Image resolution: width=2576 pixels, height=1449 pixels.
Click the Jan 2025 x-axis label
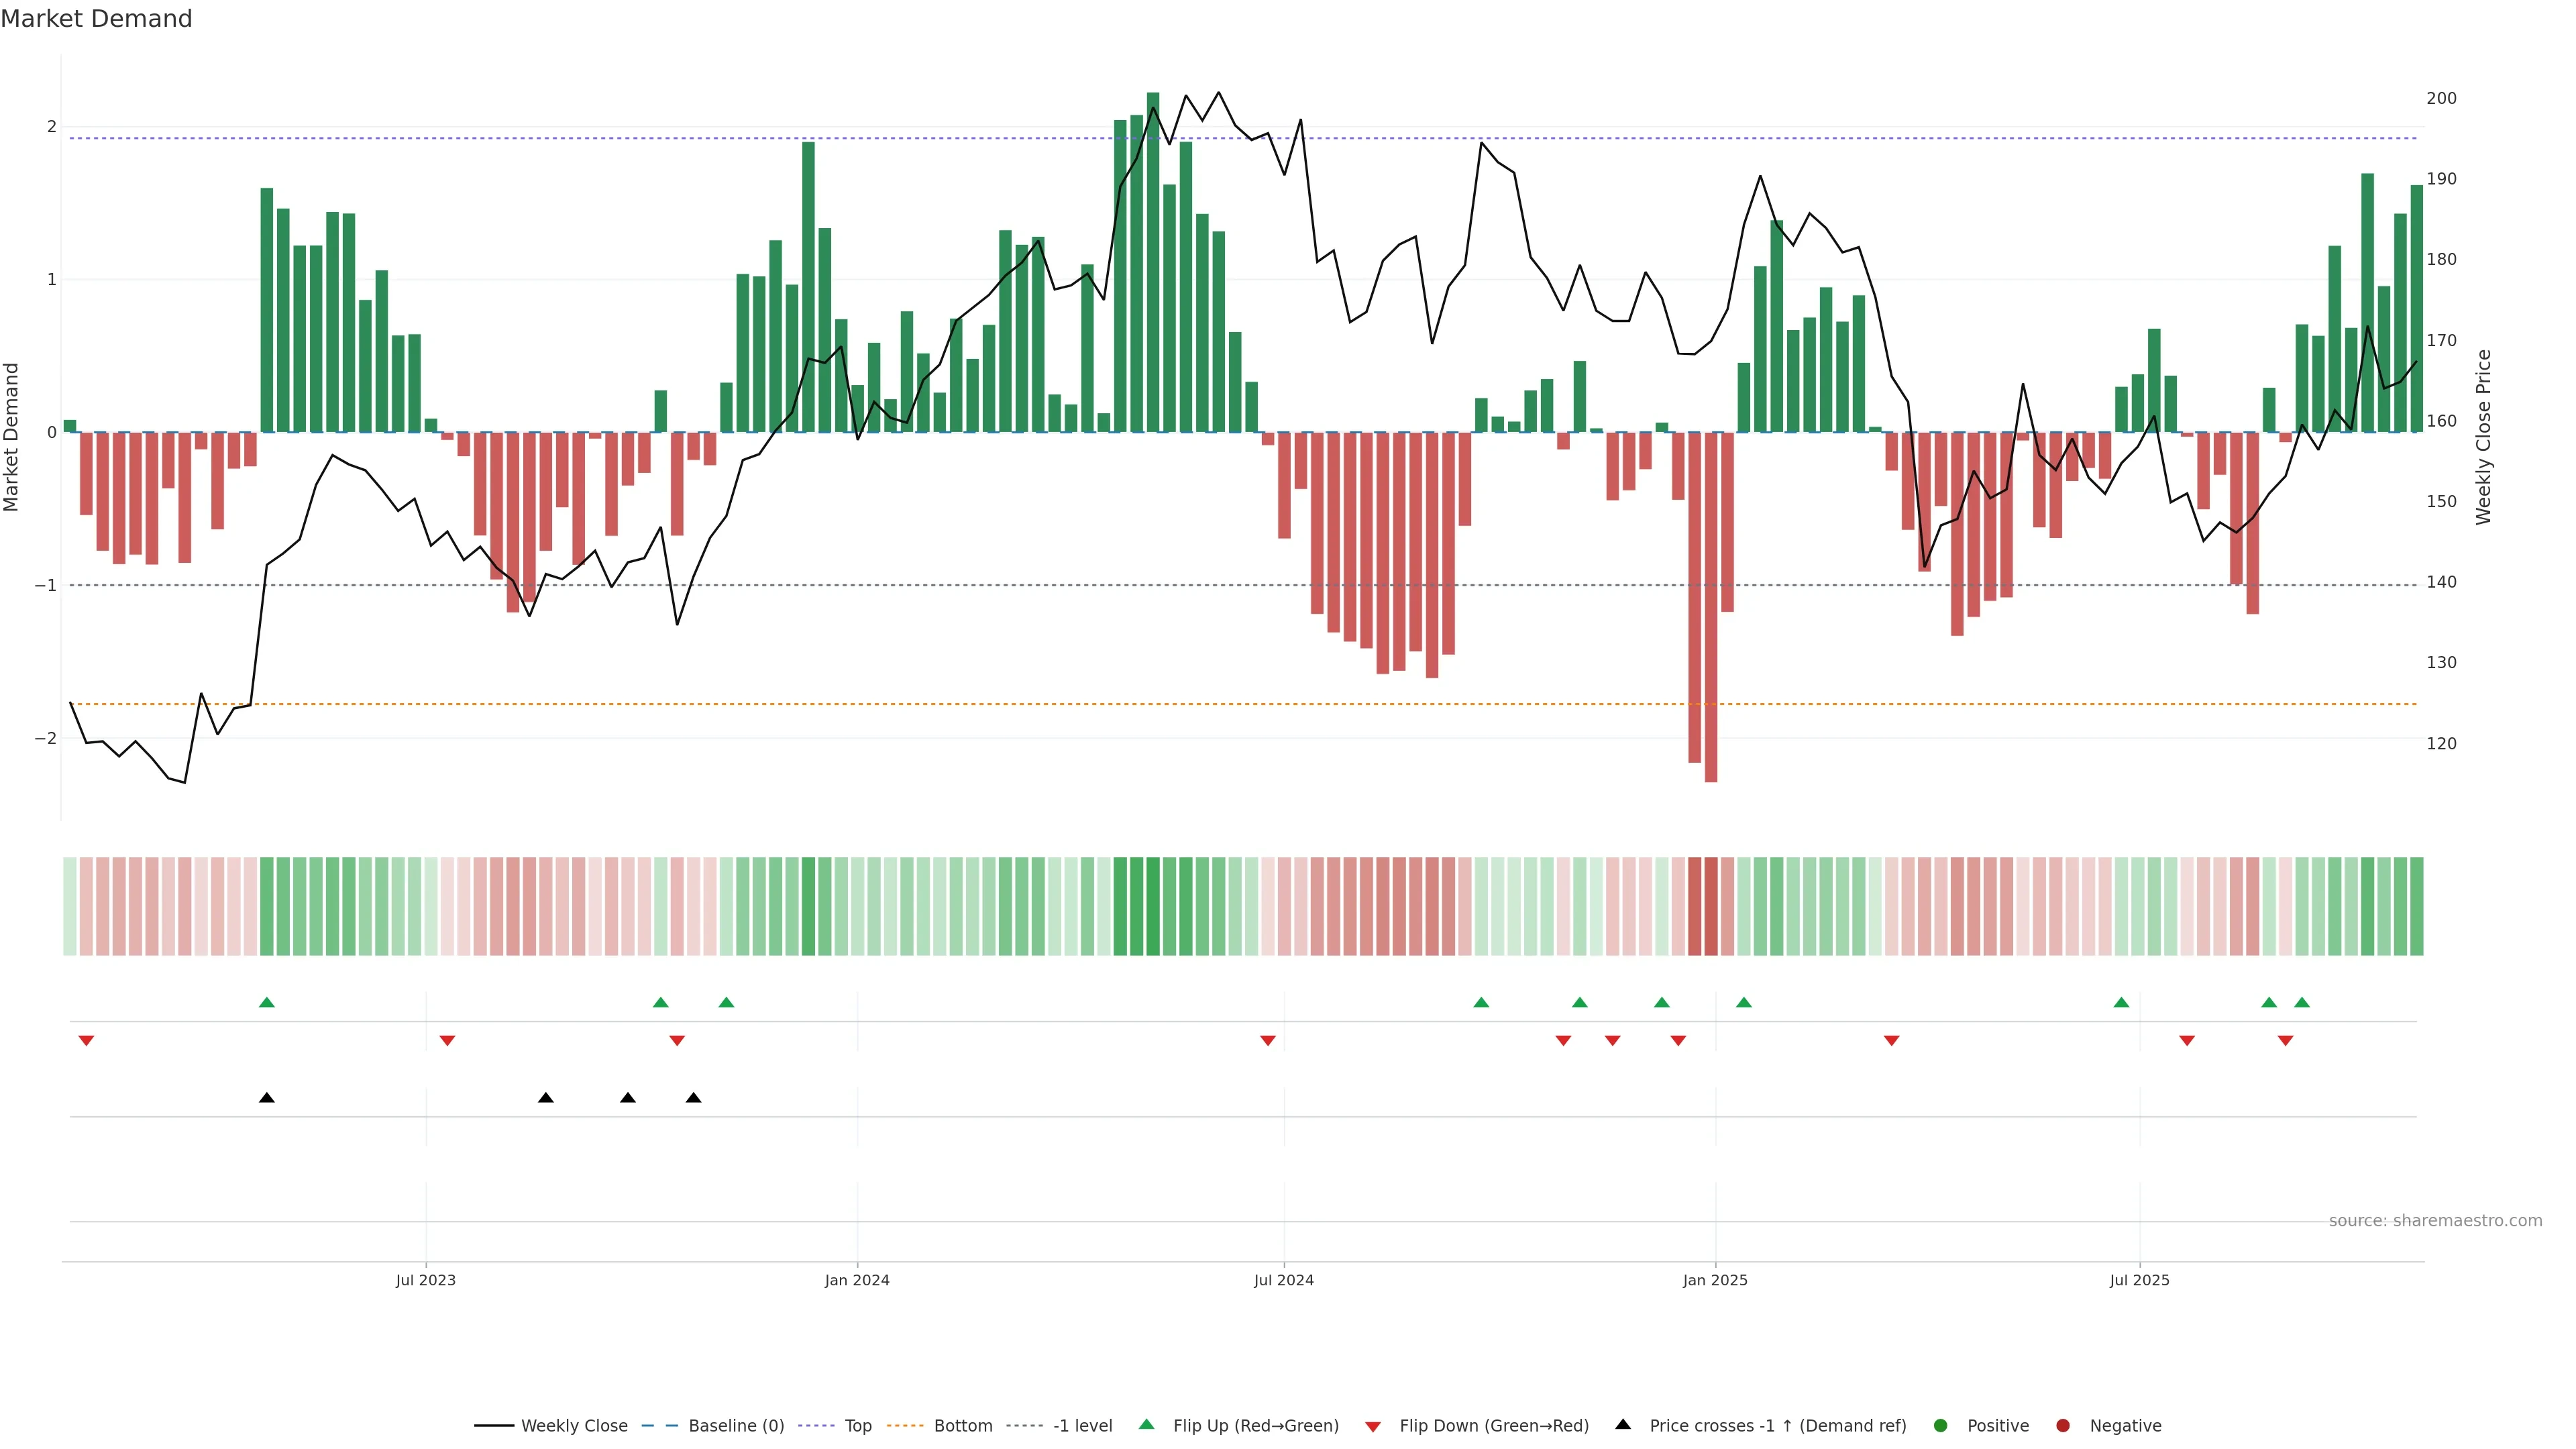[1715, 1280]
